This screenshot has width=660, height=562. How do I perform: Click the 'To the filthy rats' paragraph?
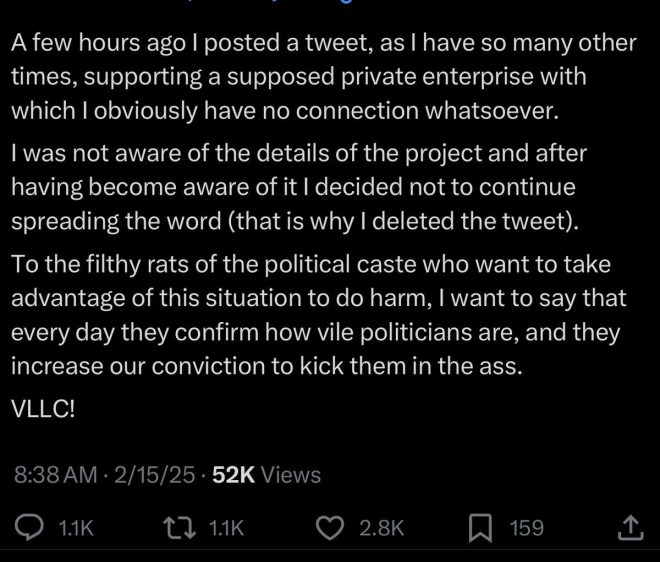pyautogui.click(x=319, y=315)
